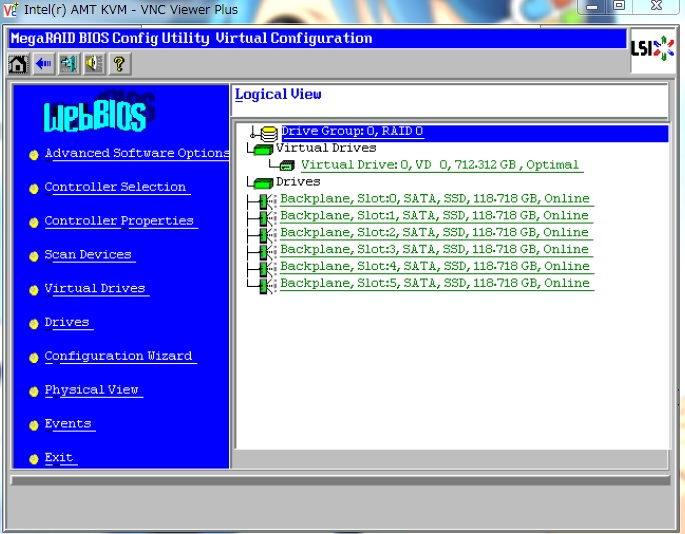Open Help with the question mark icon

point(120,64)
